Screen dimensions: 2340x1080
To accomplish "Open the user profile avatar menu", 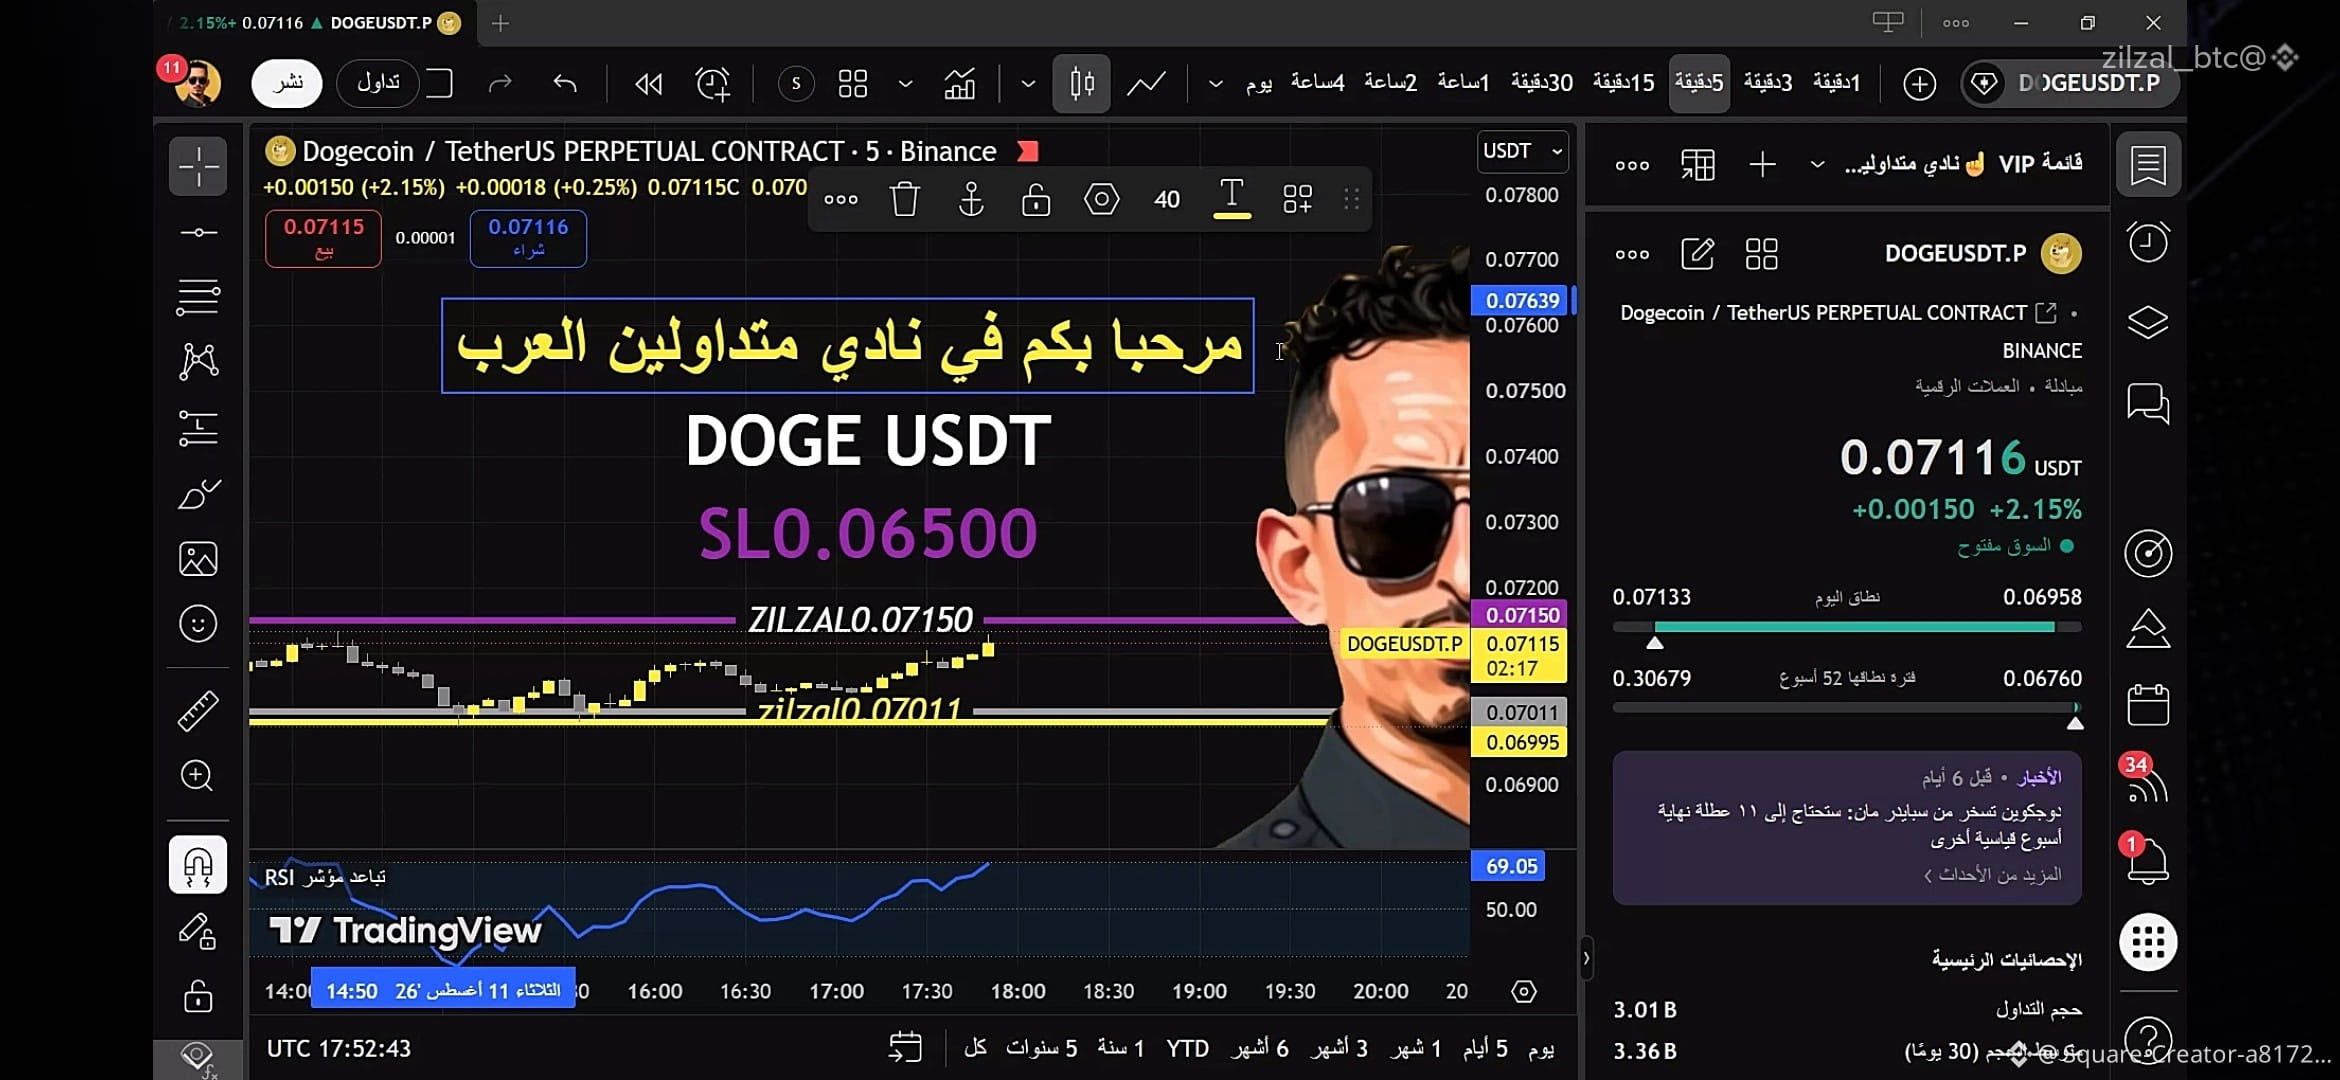I will click(x=196, y=84).
